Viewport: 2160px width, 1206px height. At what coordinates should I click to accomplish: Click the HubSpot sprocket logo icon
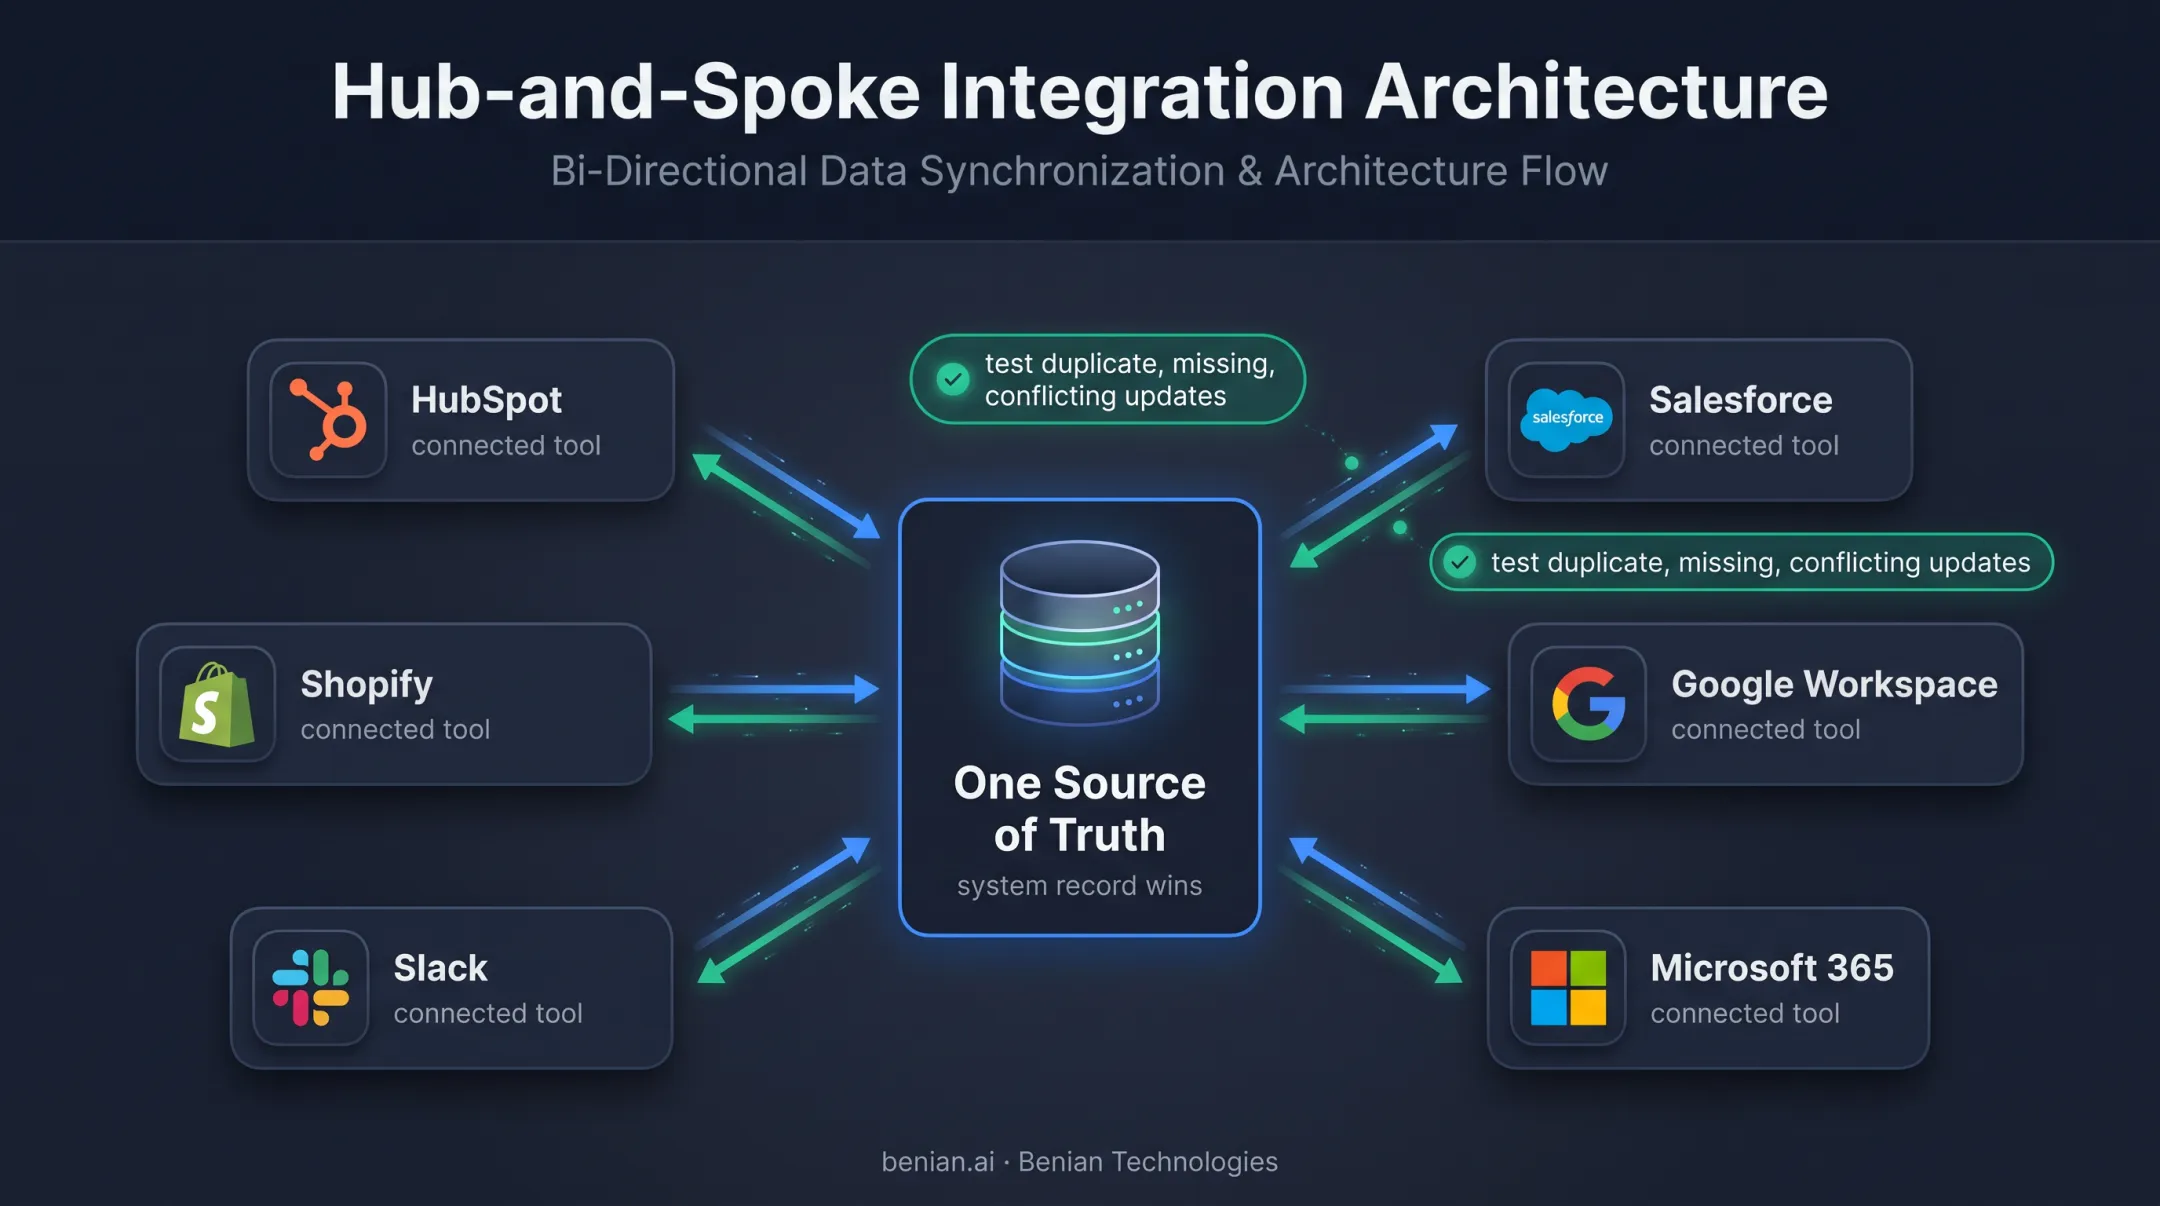tap(328, 419)
